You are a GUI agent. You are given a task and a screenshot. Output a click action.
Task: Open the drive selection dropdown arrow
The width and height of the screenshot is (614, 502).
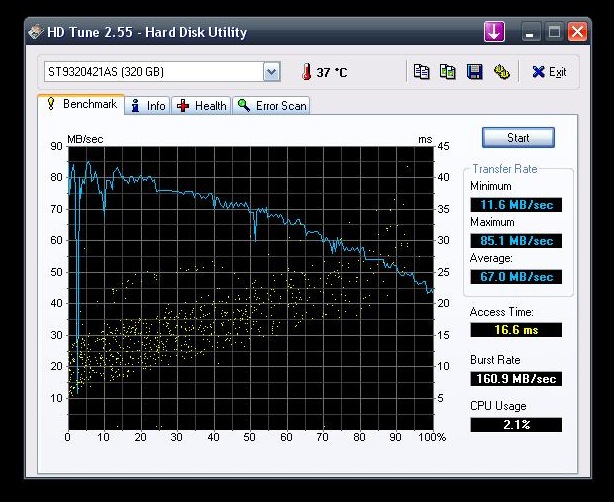(x=271, y=72)
